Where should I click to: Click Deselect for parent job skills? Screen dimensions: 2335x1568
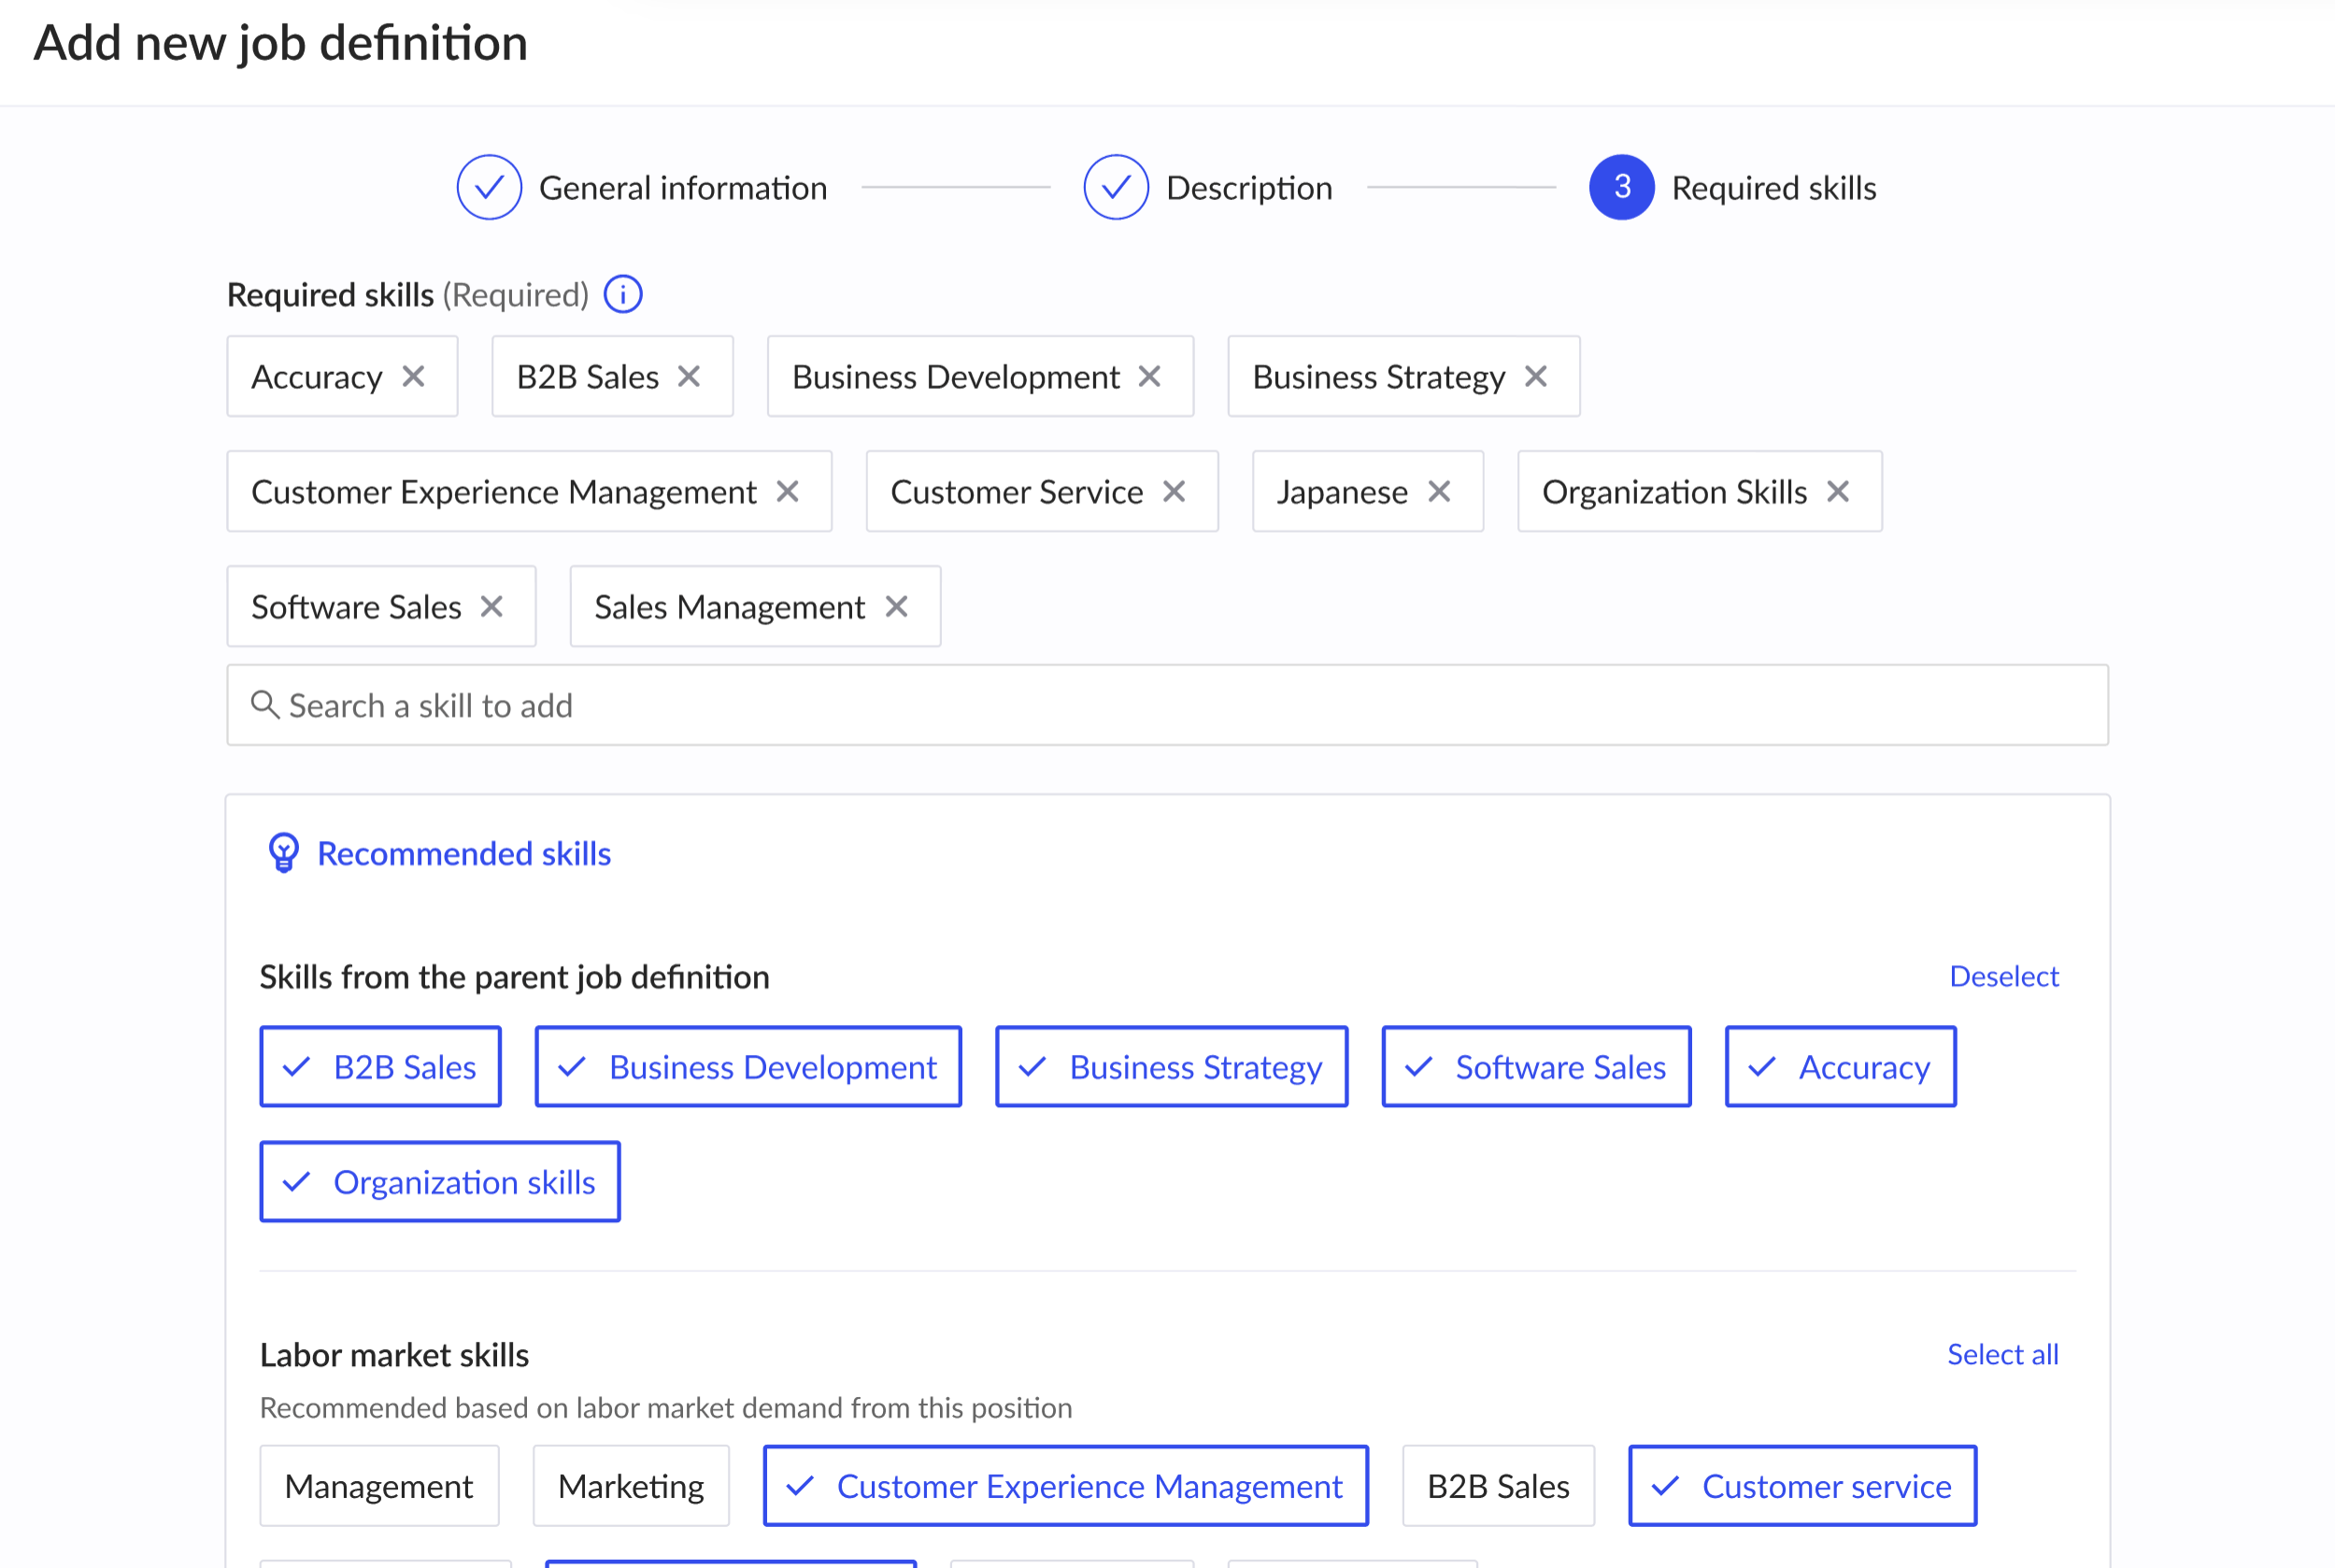(x=2003, y=976)
